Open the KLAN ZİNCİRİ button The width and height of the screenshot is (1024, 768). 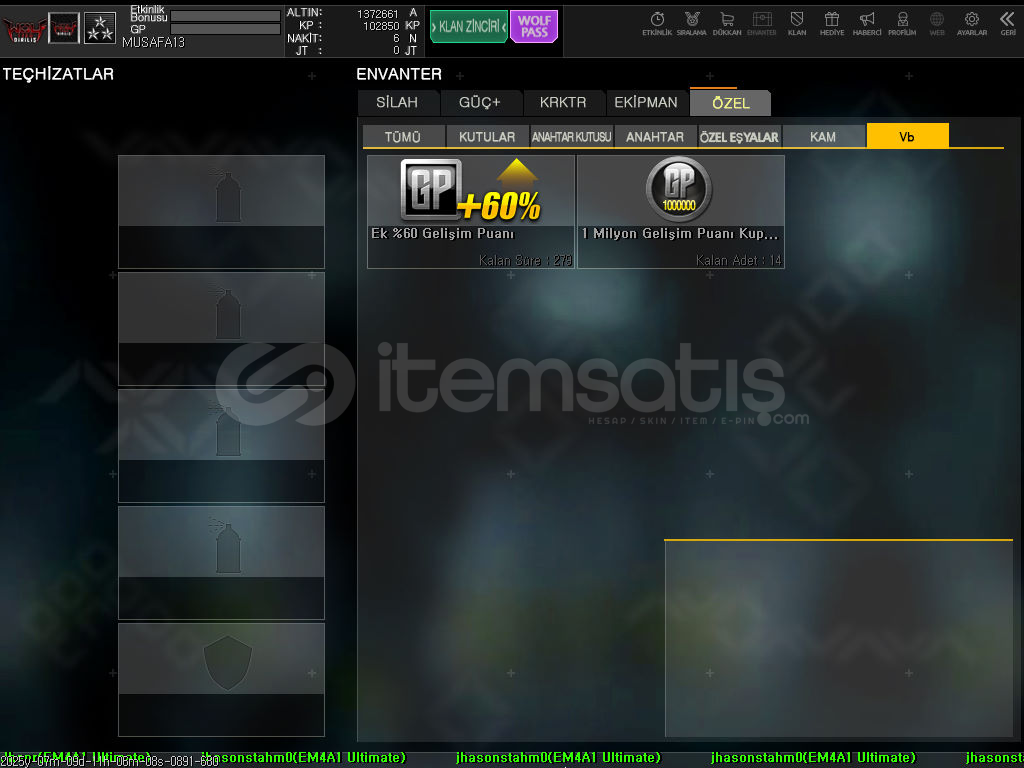pyautogui.click(x=469, y=27)
